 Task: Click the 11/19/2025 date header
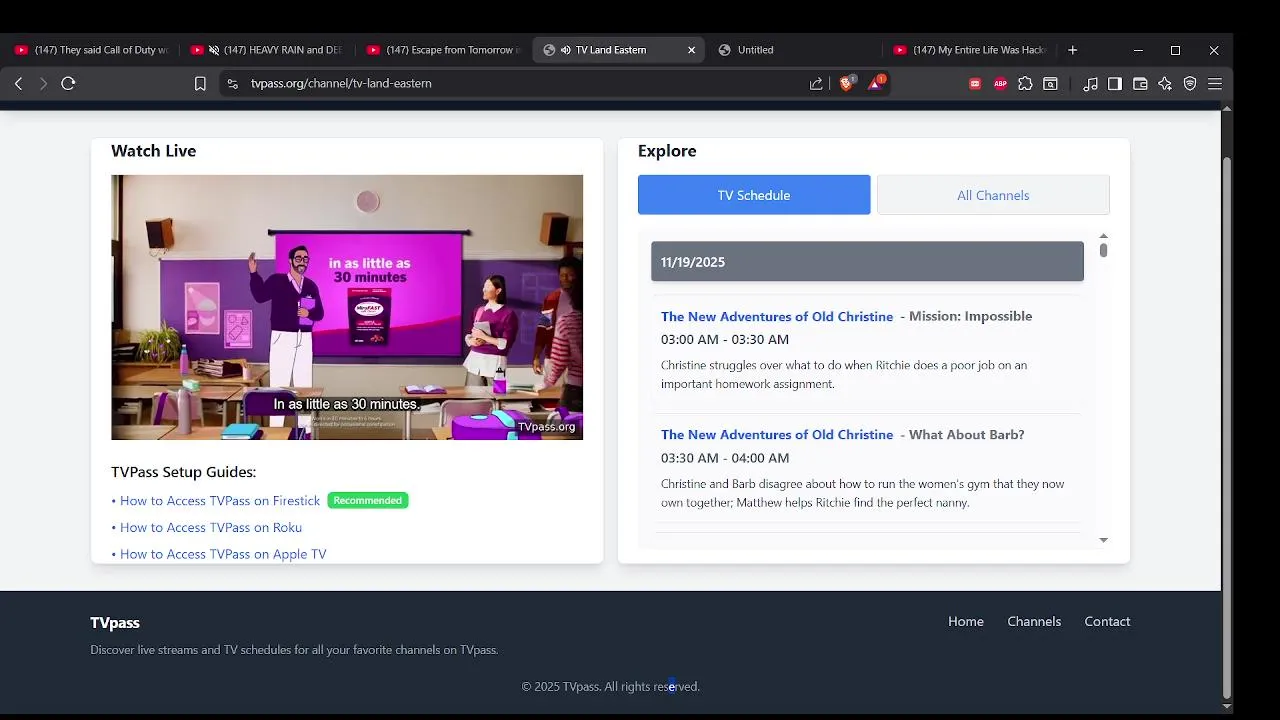click(867, 262)
